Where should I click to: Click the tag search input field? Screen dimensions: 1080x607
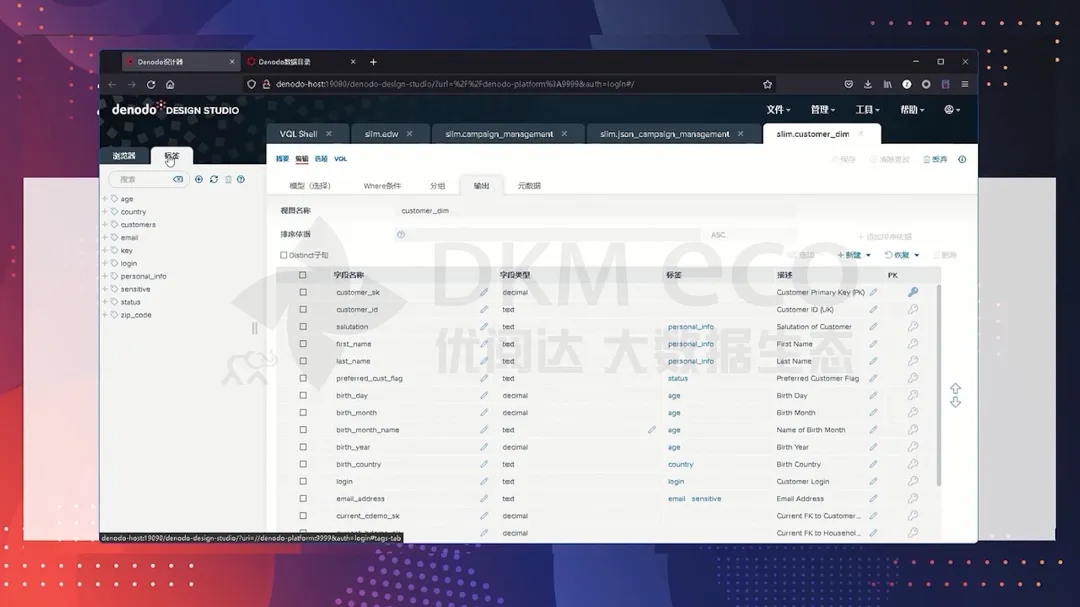tap(141, 180)
